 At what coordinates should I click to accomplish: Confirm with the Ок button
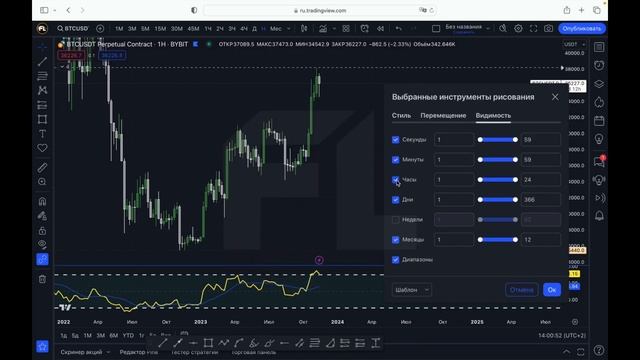pos(552,290)
